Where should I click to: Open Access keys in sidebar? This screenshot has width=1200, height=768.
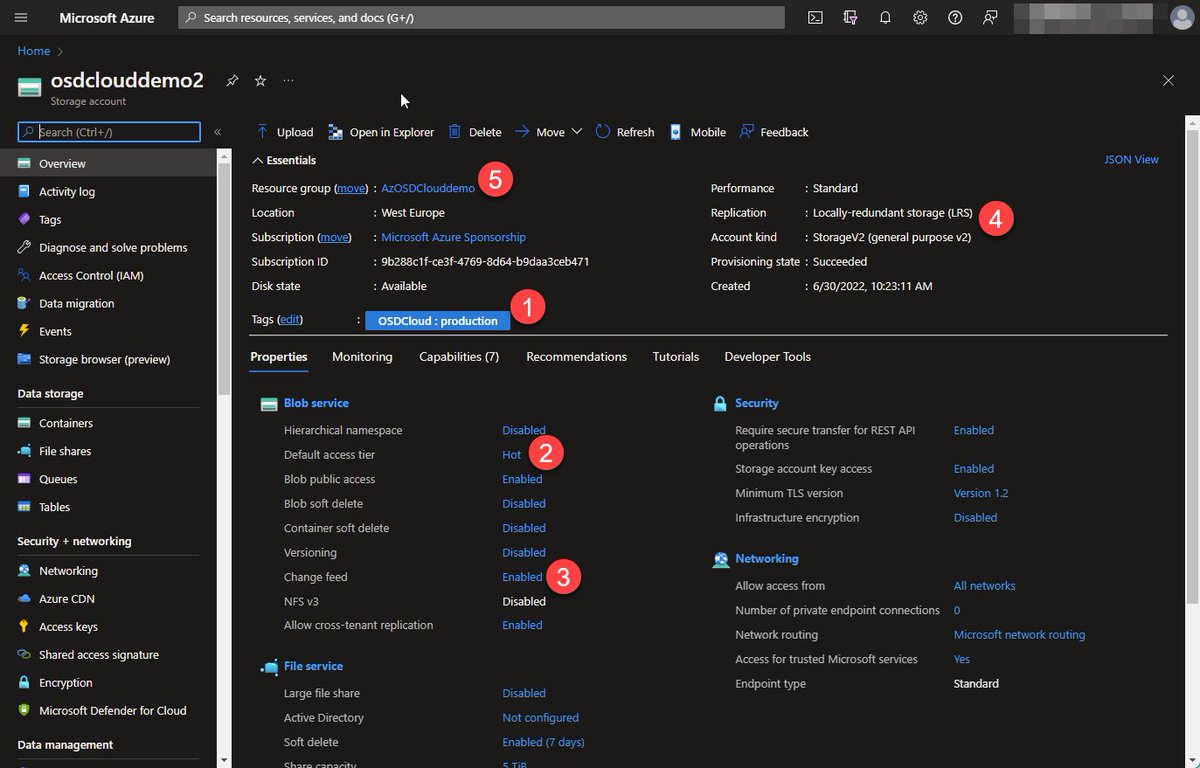(68, 627)
